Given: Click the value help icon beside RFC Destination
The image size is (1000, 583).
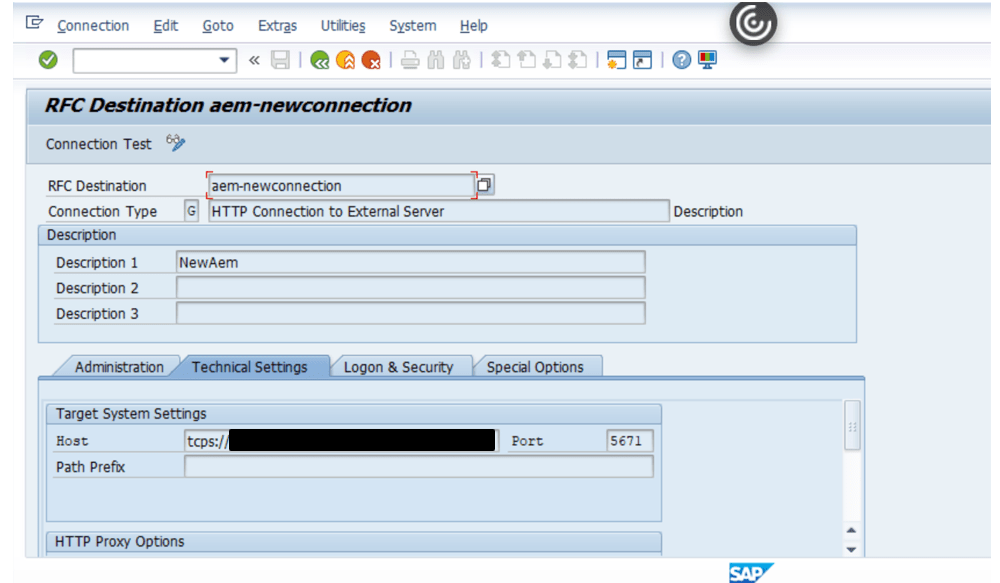Looking at the screenshot, I should click(484, 185).
